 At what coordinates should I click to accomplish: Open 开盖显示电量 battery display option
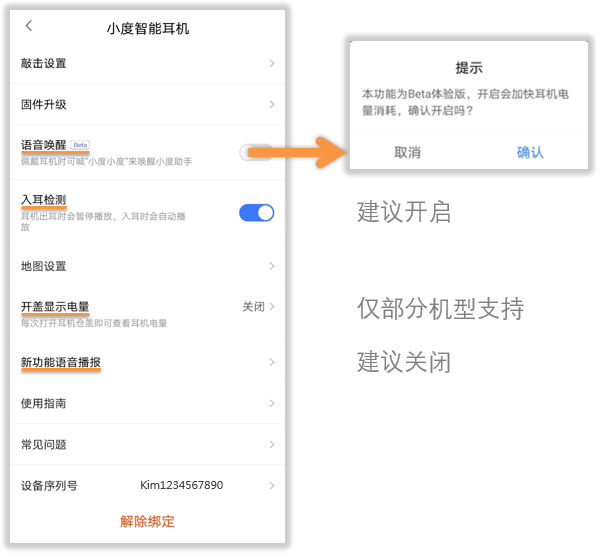coord(147,314)
